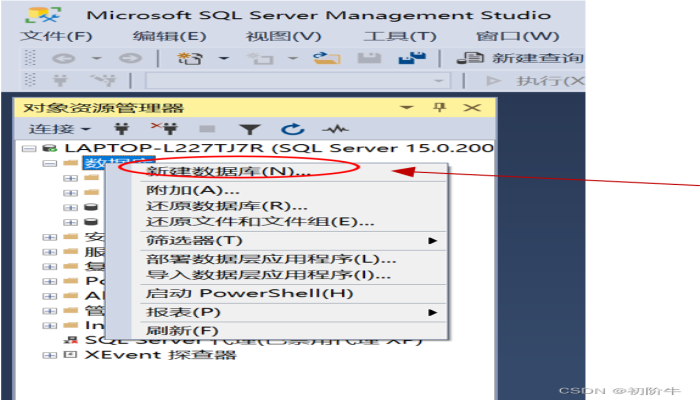Click the refresh circular arrow icon
Screen dimensions: 700x400
tap(293, 129)
